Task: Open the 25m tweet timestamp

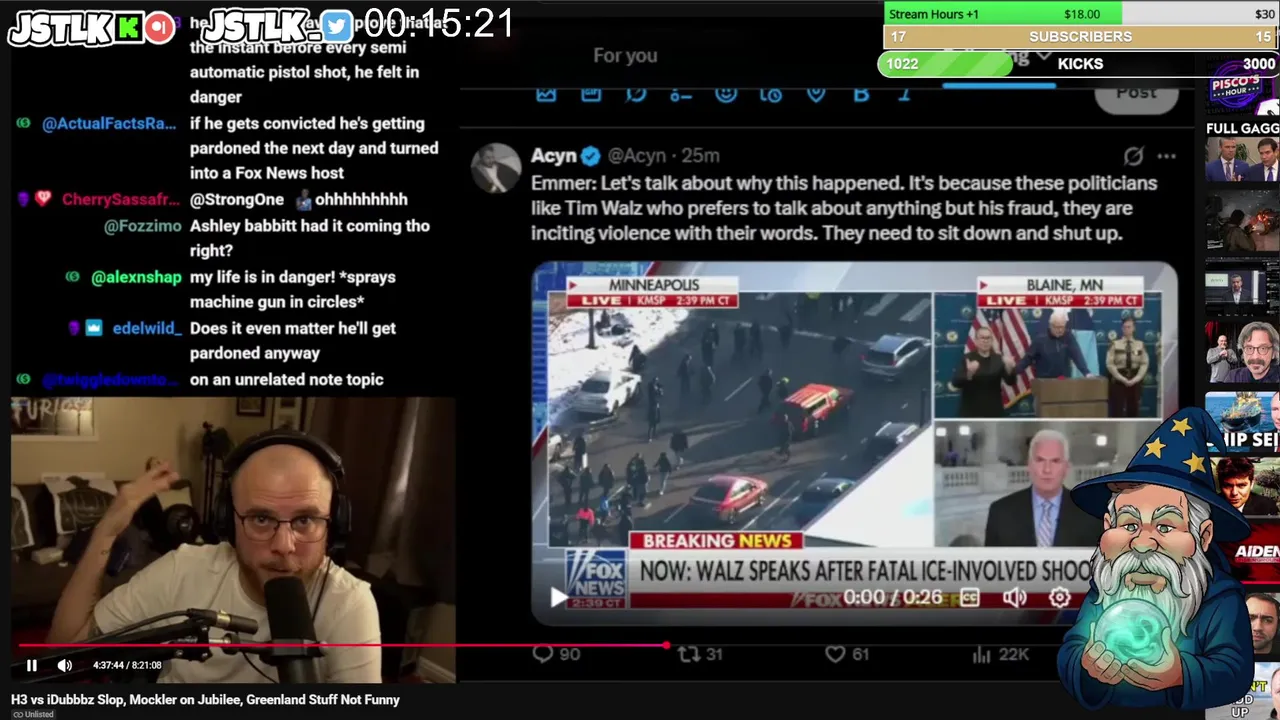Action: [x=700, y=156]
